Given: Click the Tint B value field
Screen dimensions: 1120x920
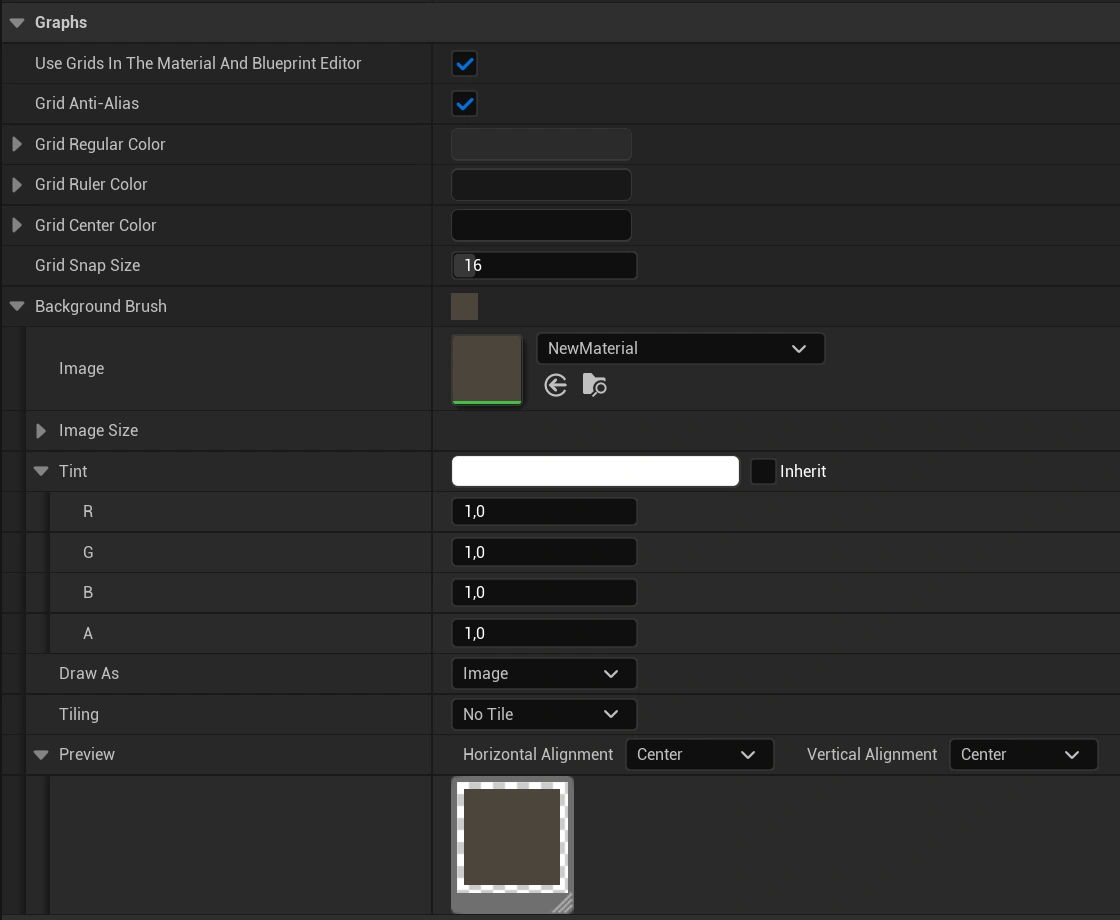Looking at the screenshot, I should click(x=544, y=592).
